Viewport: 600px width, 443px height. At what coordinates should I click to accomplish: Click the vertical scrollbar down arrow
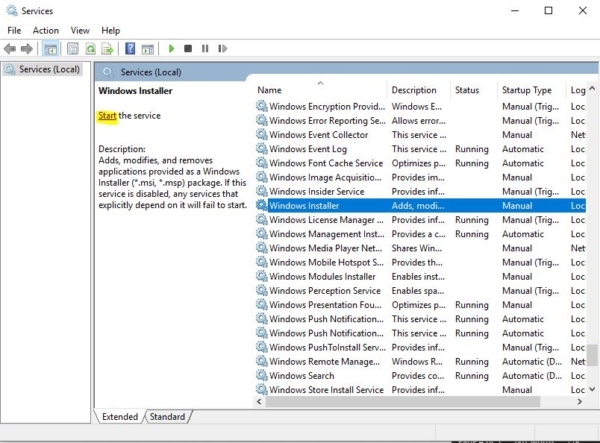[x=592, y=389]
